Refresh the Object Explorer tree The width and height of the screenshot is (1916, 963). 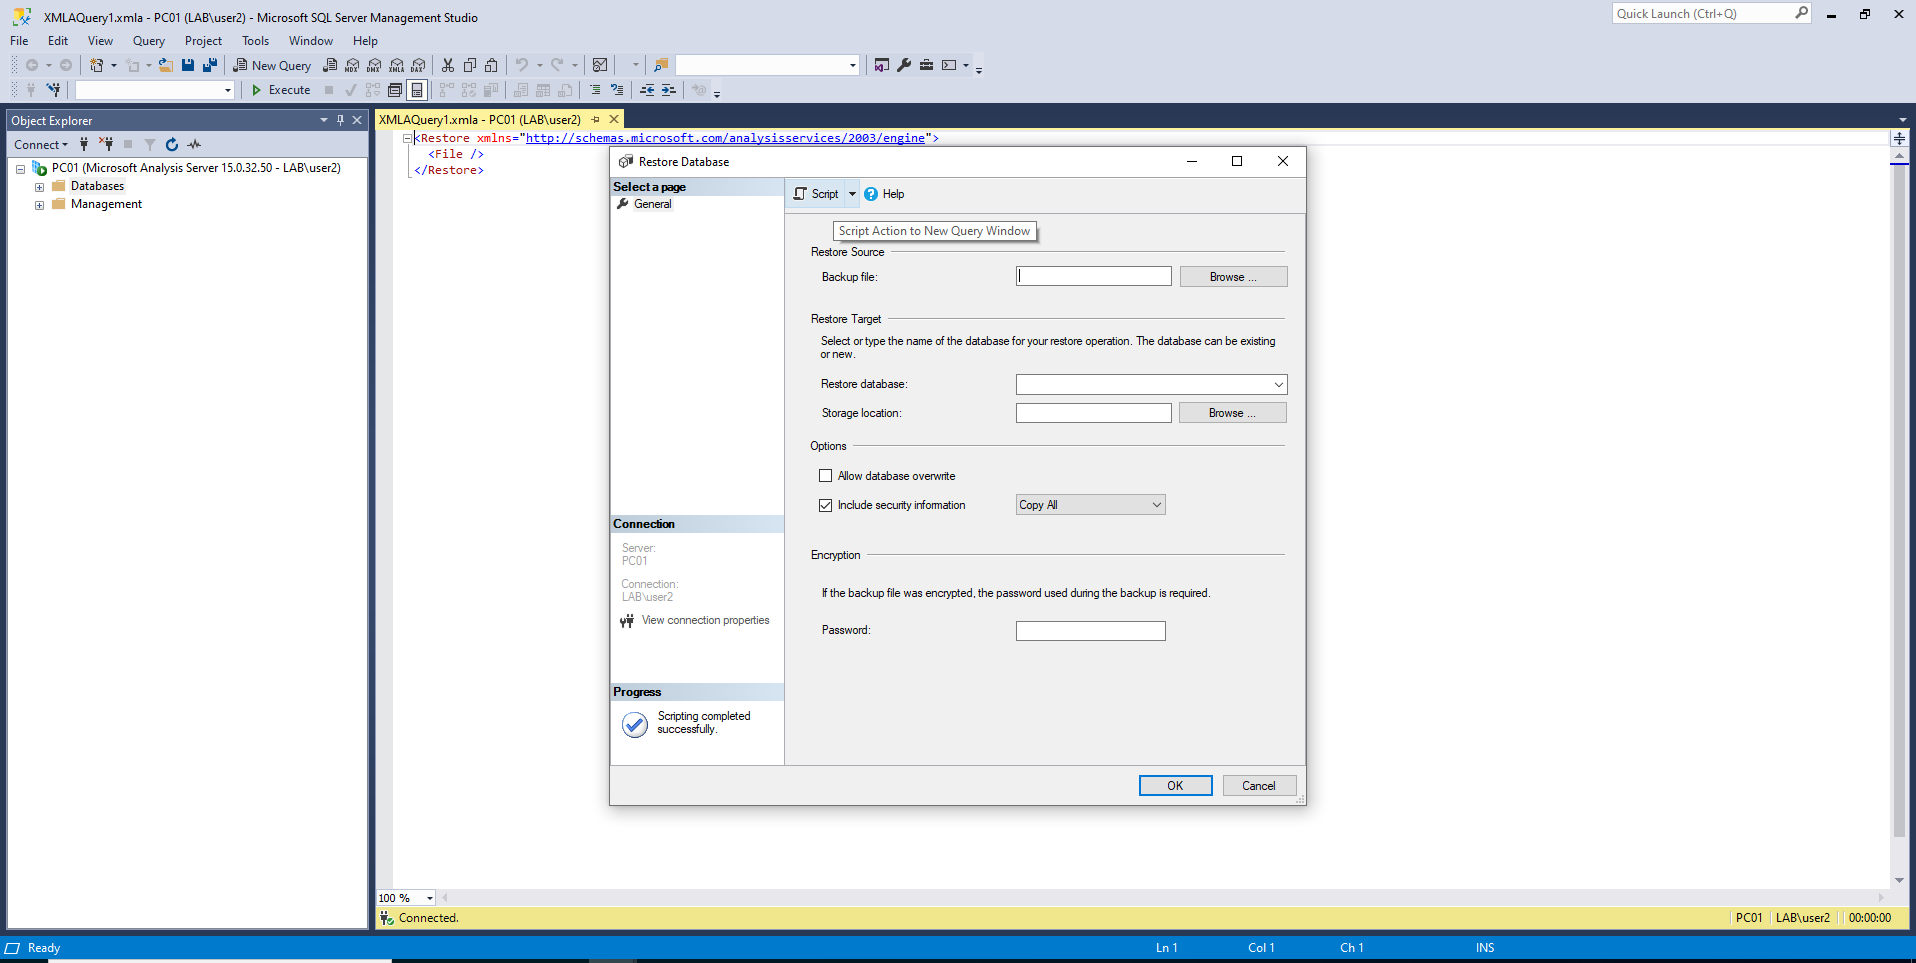pyautogui.click(x=172, y=145)
